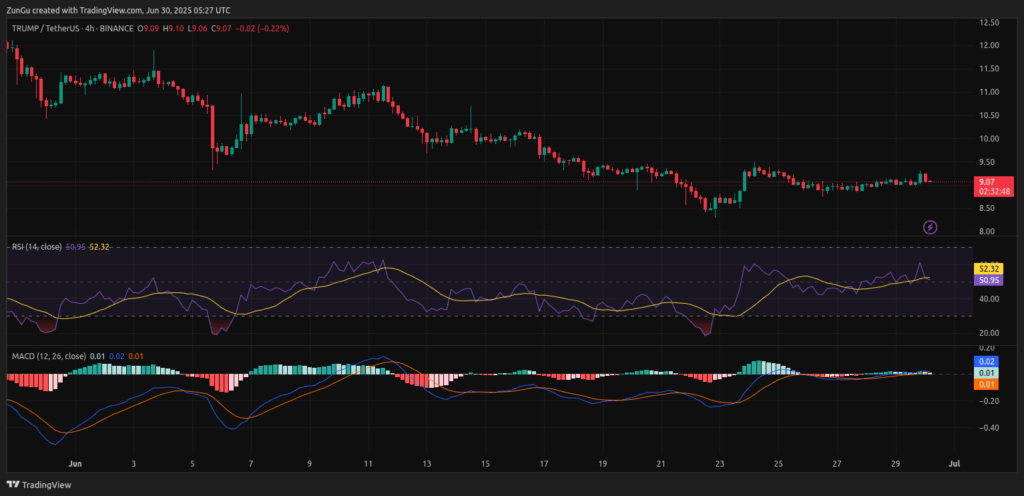Click the purple lightning bolt icon
The height and width of the screenshot is (496, 1024).
(x=931, y=227)
